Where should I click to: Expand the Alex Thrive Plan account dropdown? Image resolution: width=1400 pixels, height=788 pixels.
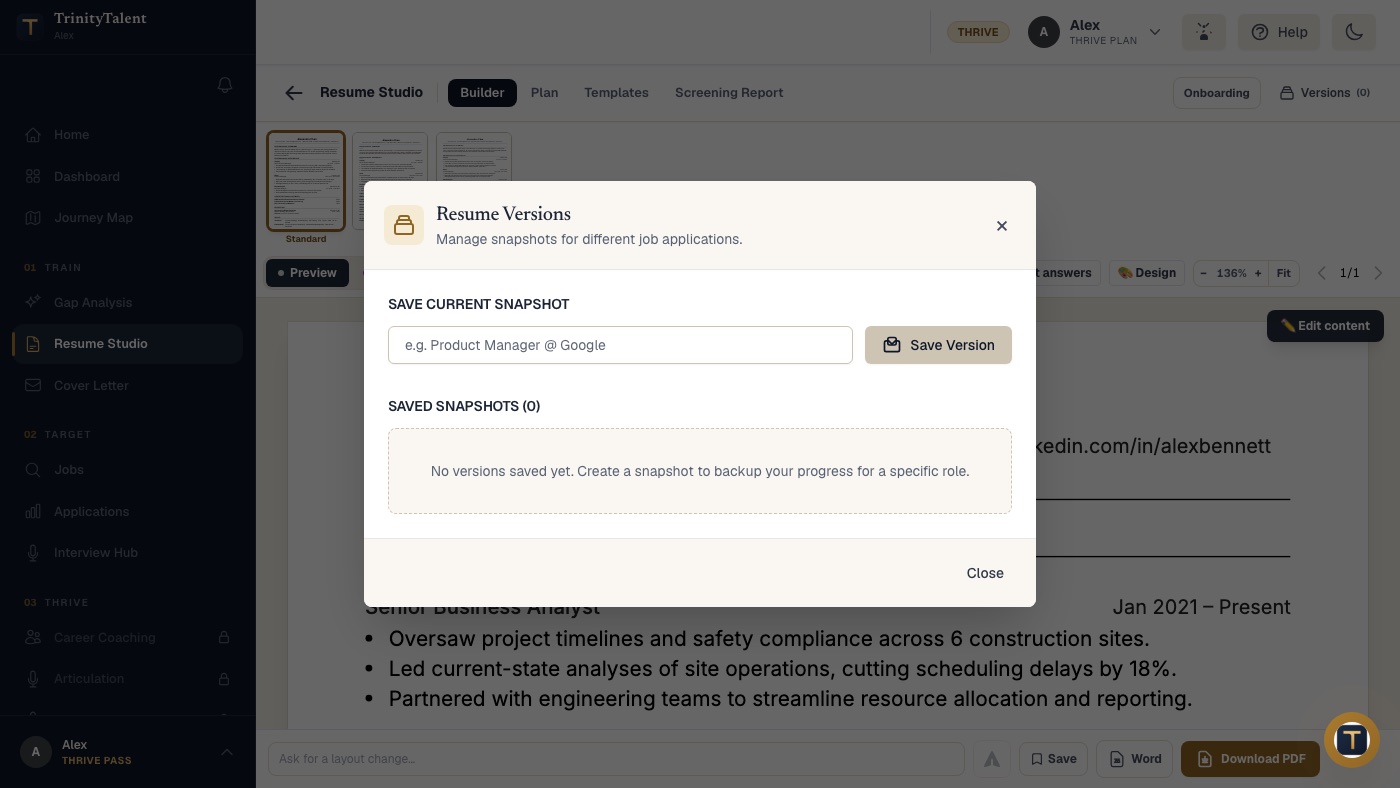(1095, 32)
